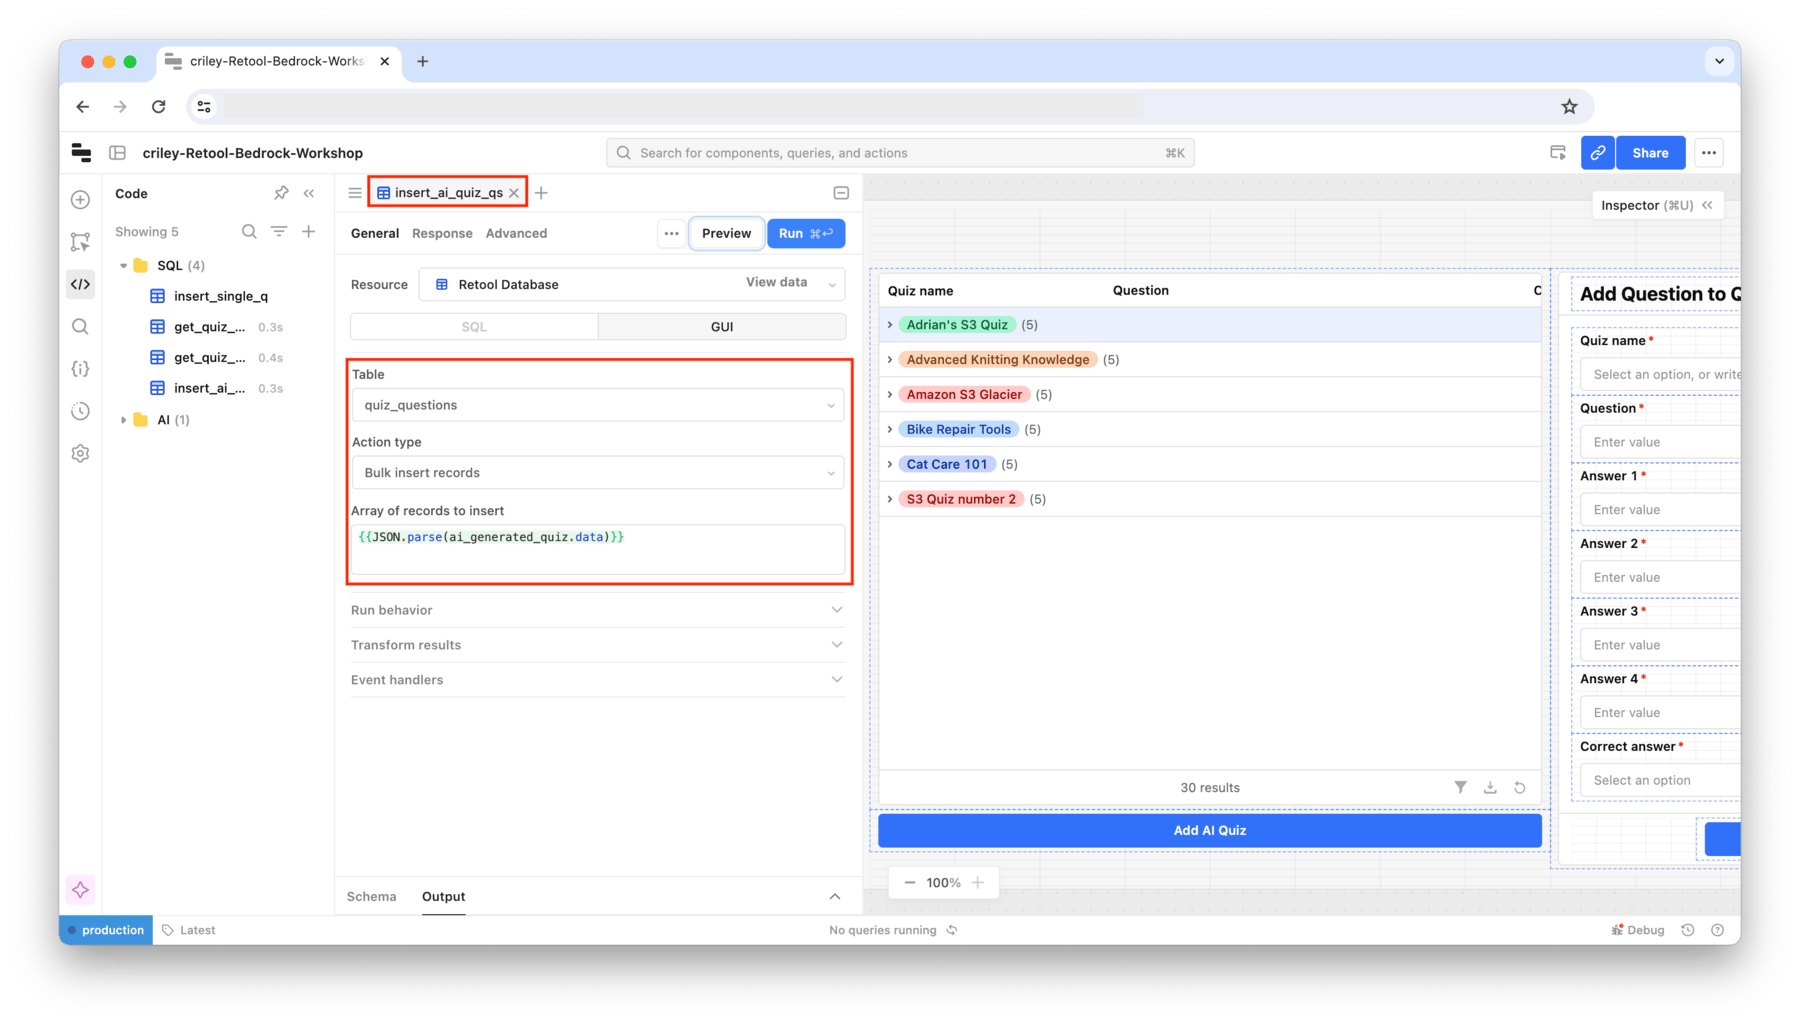Expand the Transform results section

(x=598, y=645)
